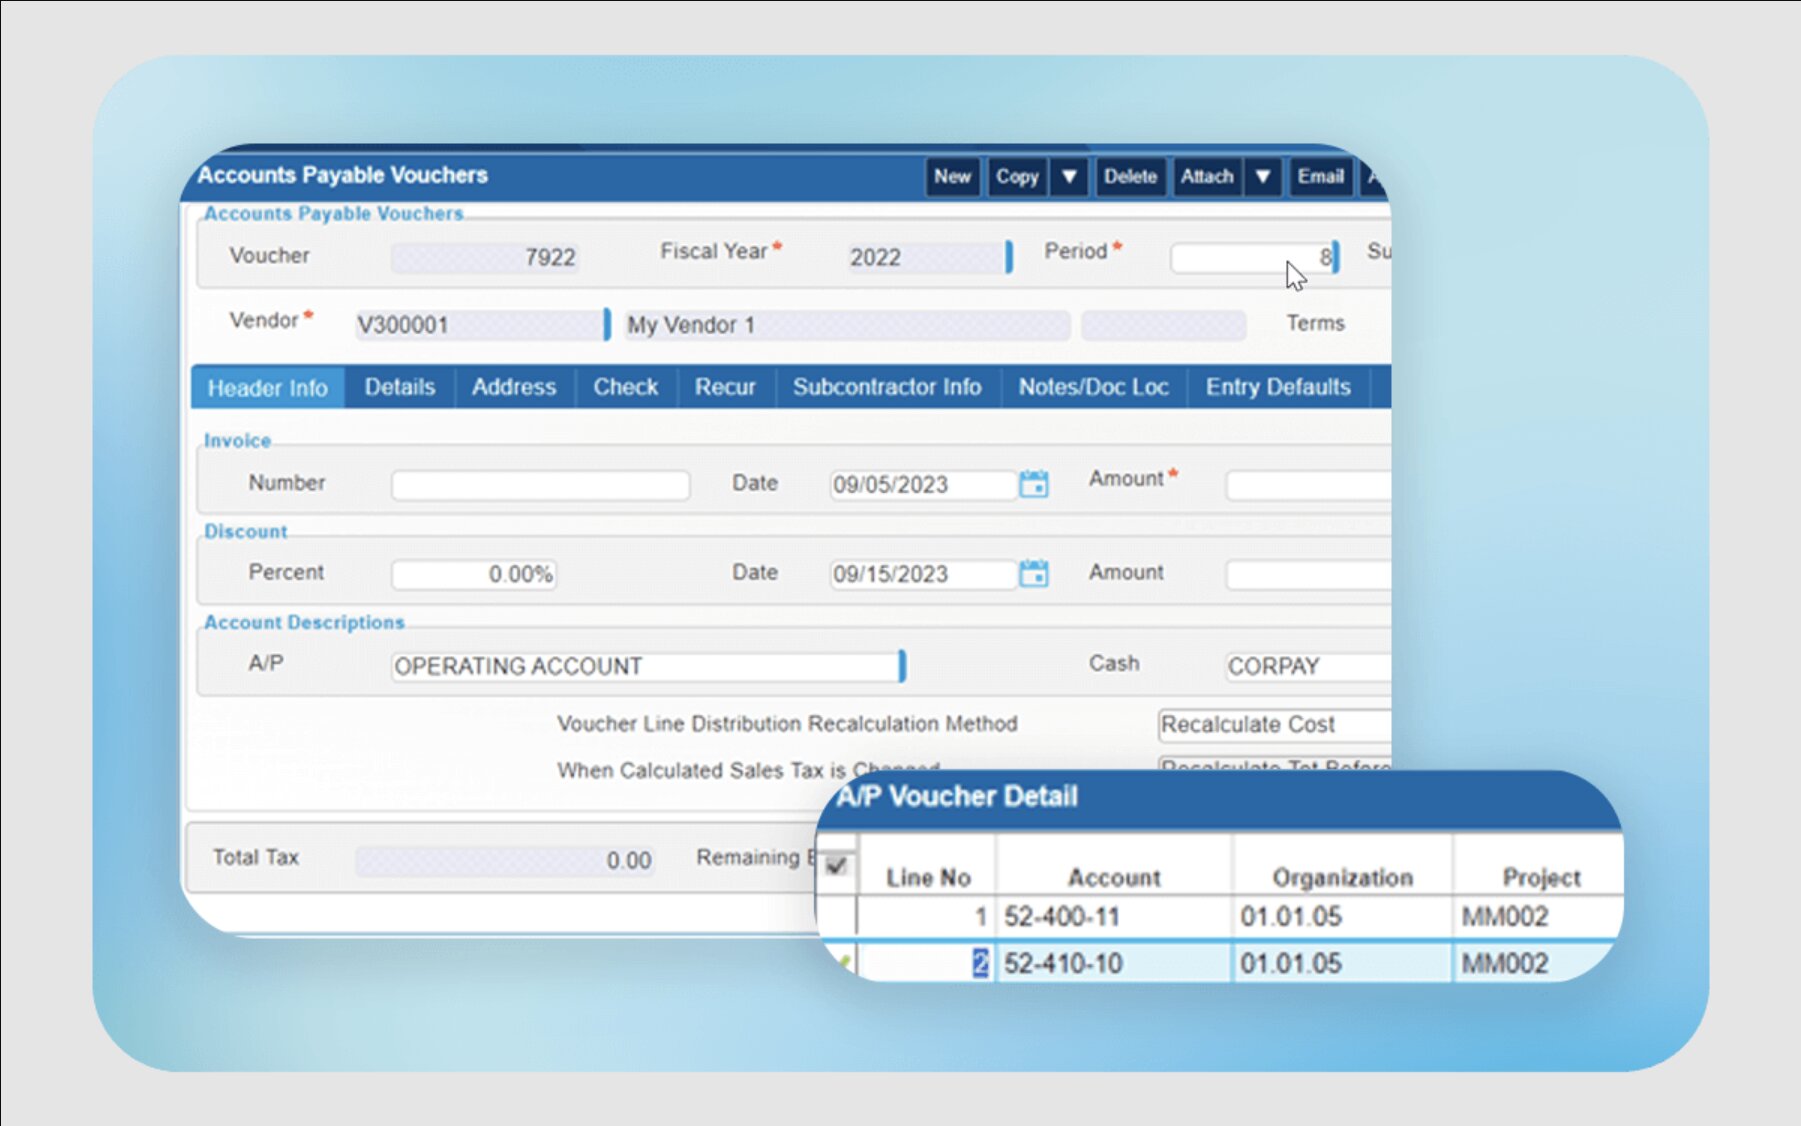1801x1126 pixels.
Task: Select the Discount Percent field
Action: [x=474, y=574]
